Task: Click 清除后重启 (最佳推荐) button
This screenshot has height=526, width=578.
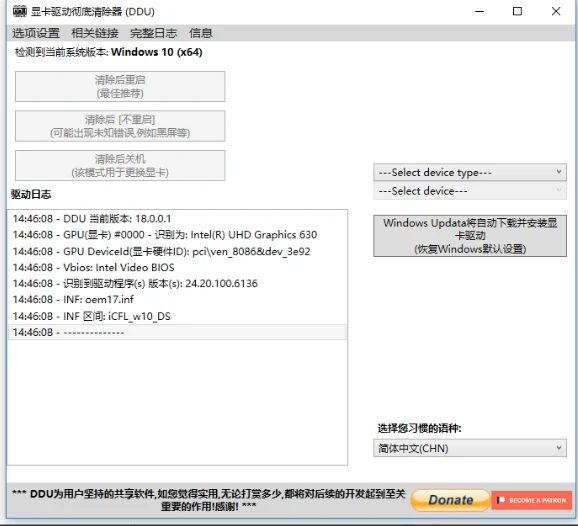Action: 120,87
